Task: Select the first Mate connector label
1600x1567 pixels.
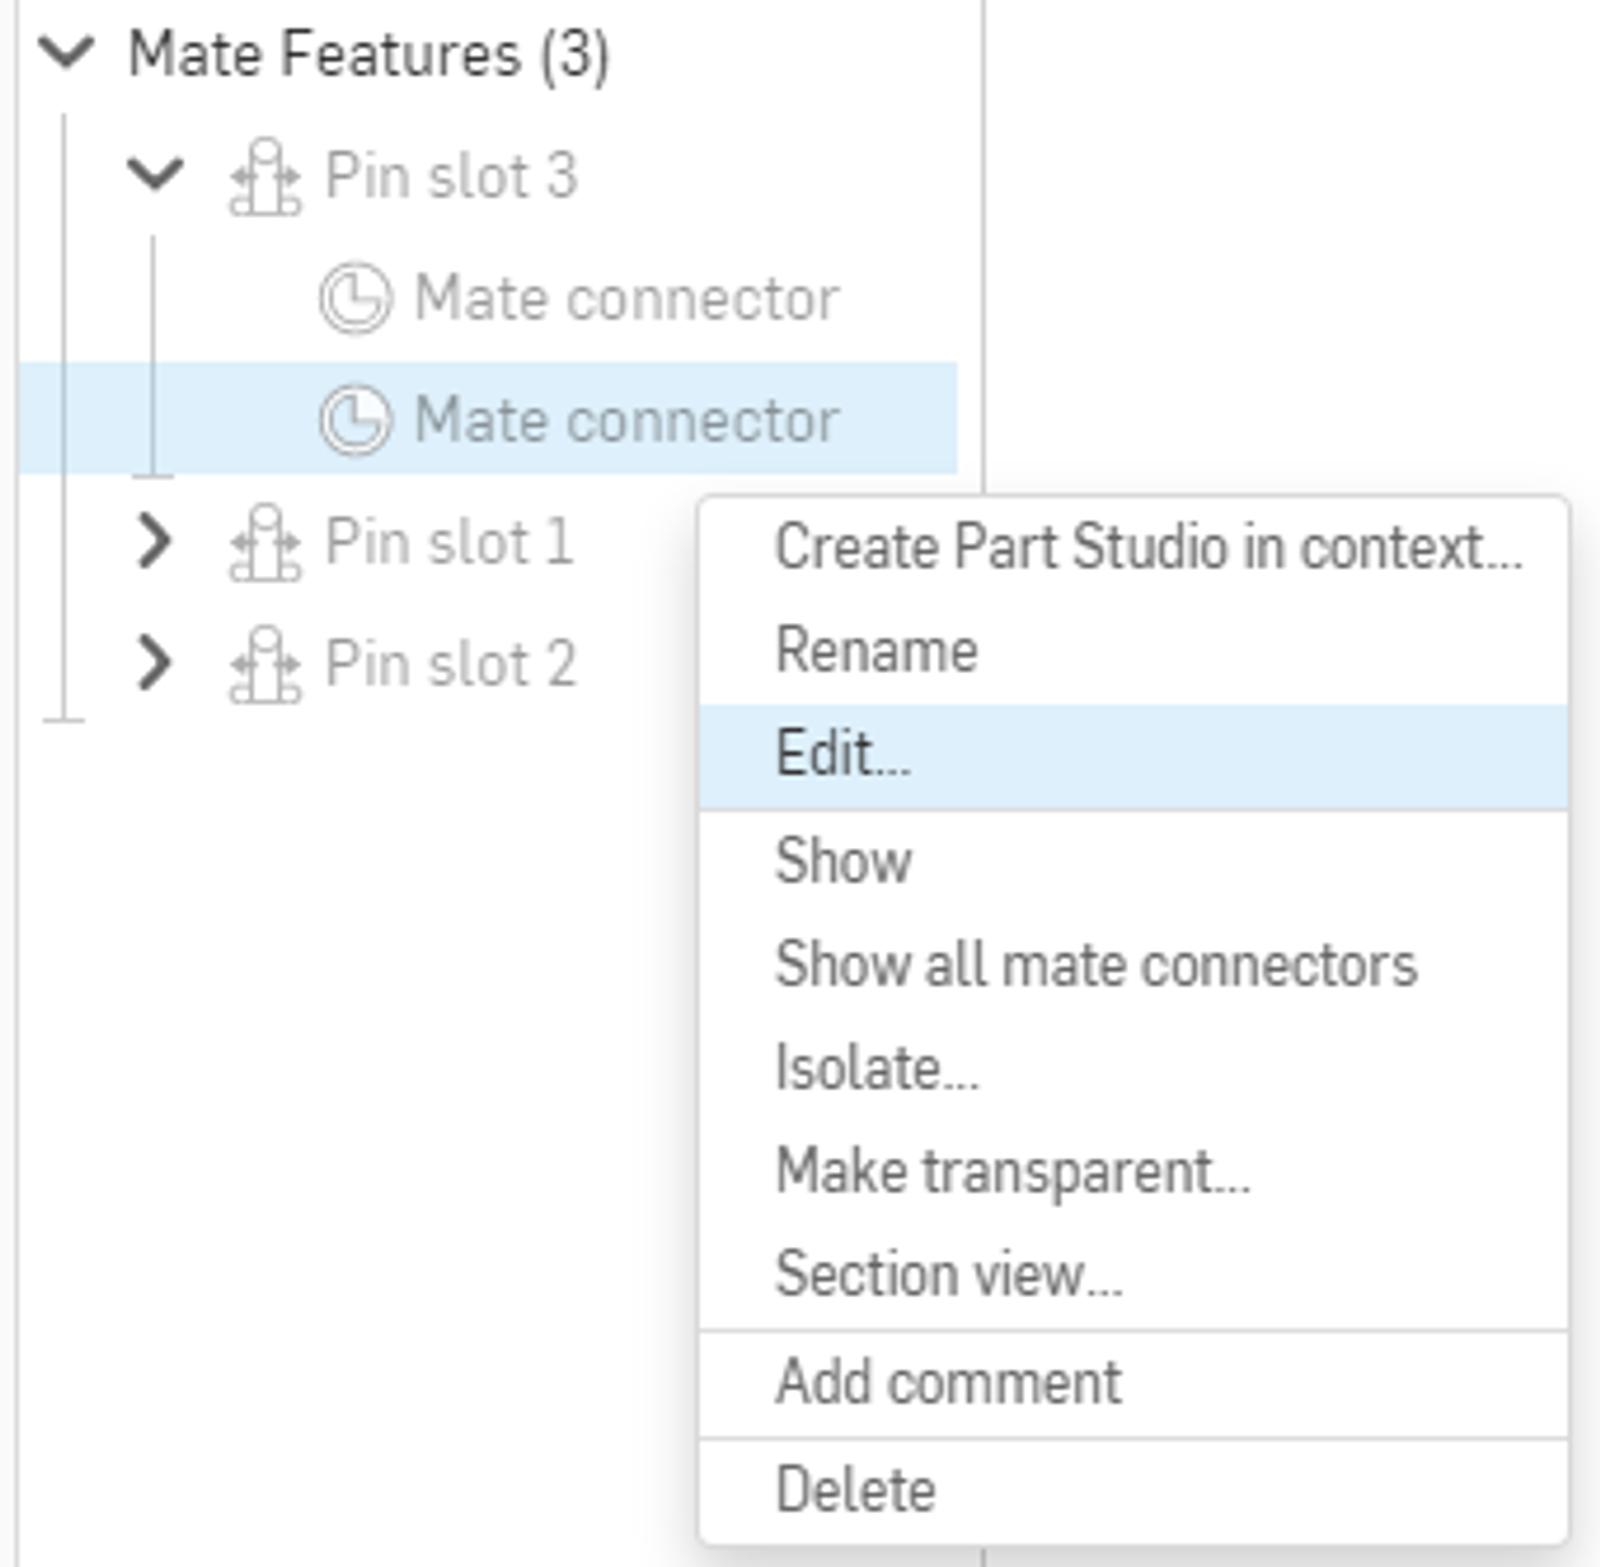Action: [627, 298]
